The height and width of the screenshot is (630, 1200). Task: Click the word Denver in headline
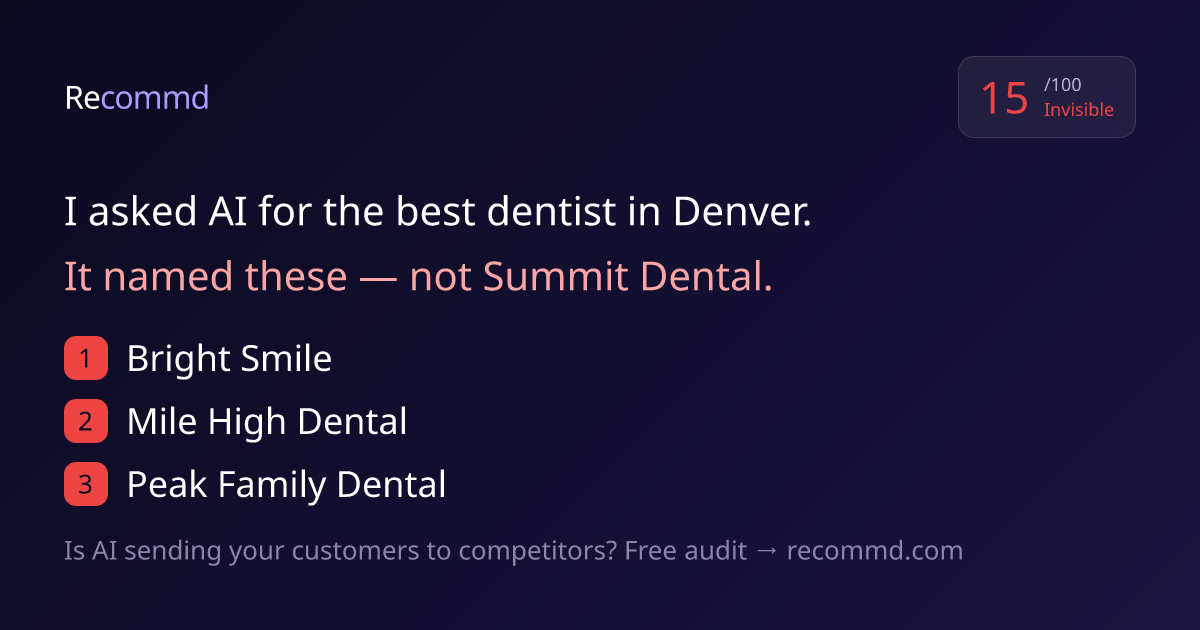coord(742,212)
